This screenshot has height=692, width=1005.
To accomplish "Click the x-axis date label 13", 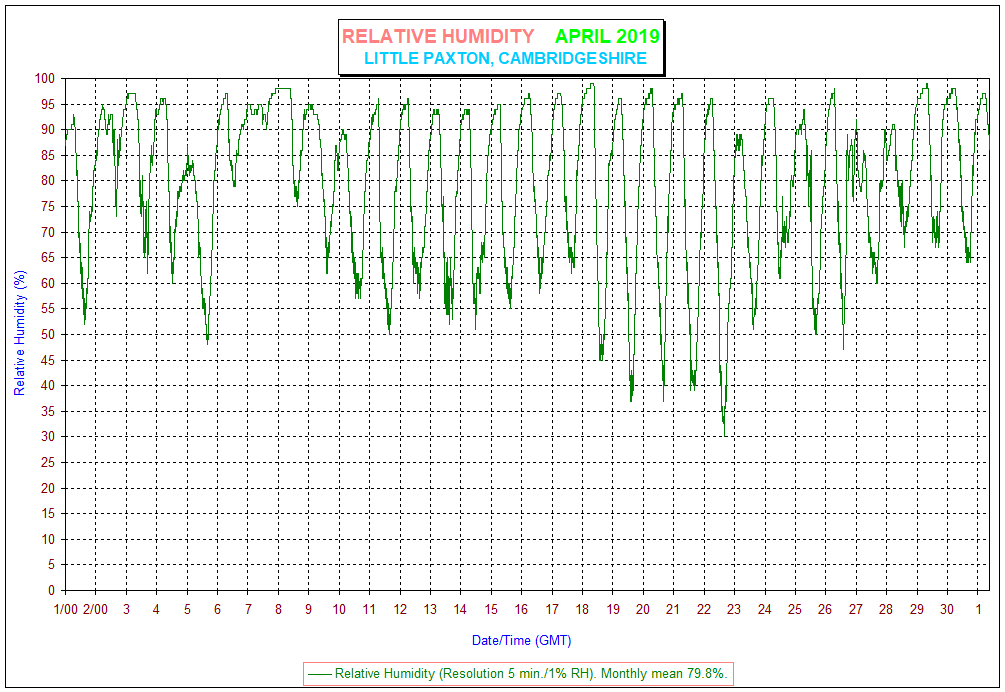I will point(430,609).
